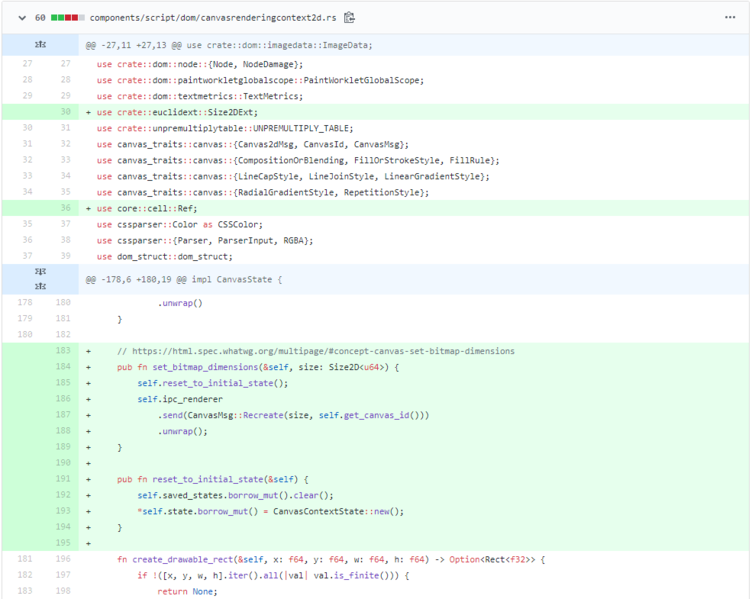Select new line number 36 (core::cell::Ref)
Viewport: 752px width, 599px height.
(66, 208)
